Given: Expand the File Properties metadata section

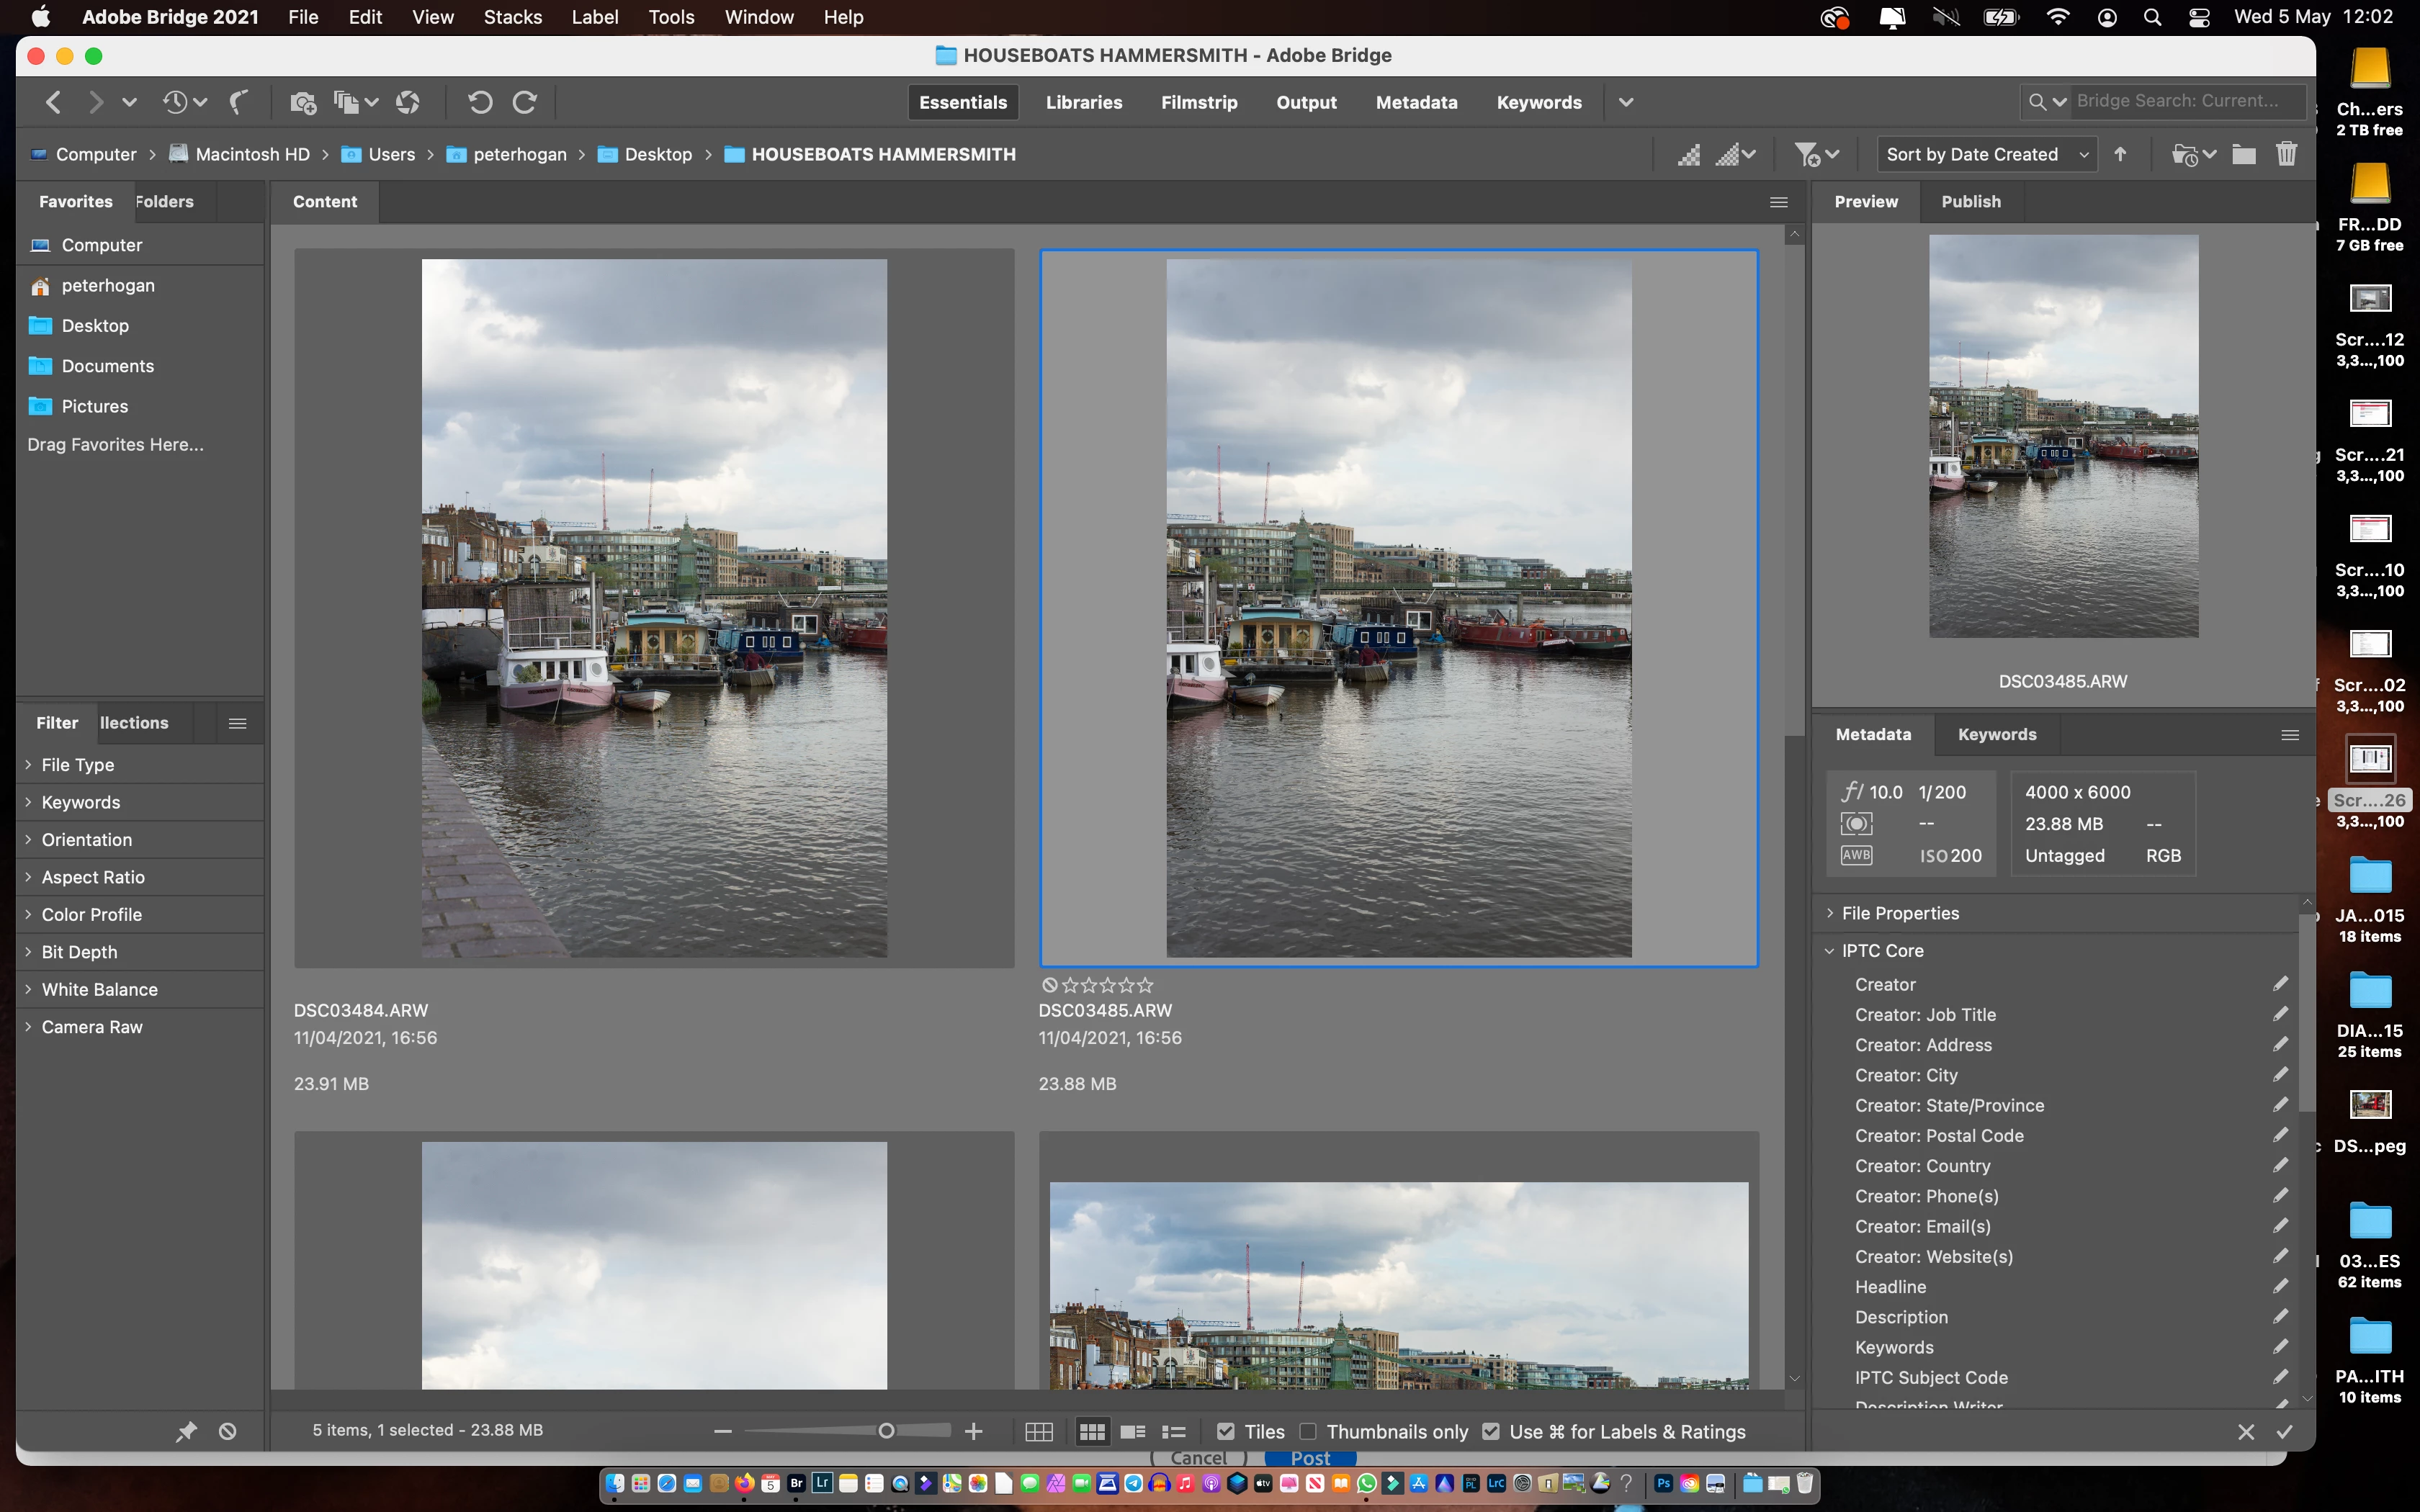Looking at the screenshot, I should (1900, 913).
